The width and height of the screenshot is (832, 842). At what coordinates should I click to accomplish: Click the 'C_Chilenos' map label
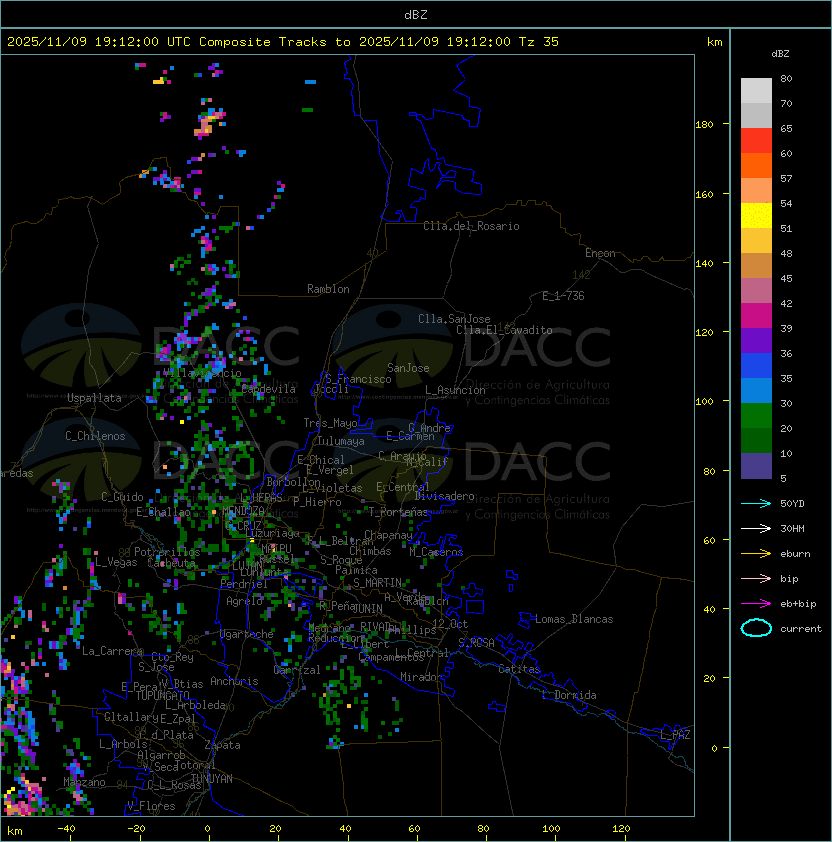95,436
